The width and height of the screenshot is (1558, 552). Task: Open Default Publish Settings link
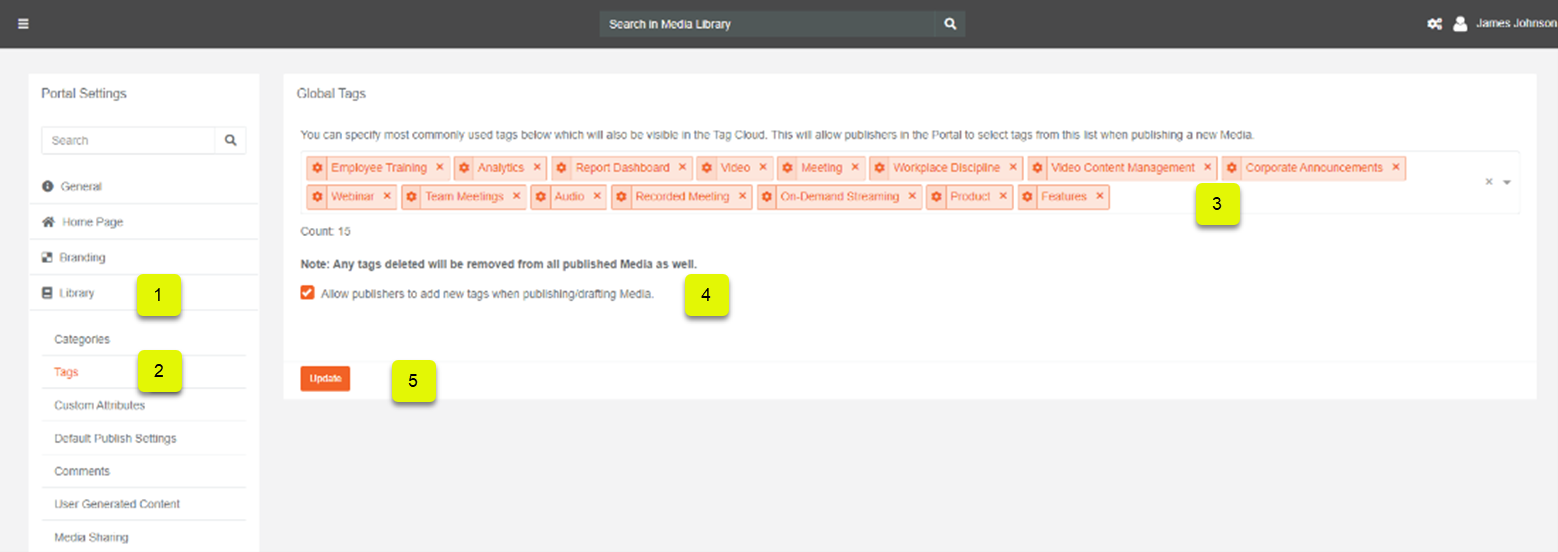point(115,439)
